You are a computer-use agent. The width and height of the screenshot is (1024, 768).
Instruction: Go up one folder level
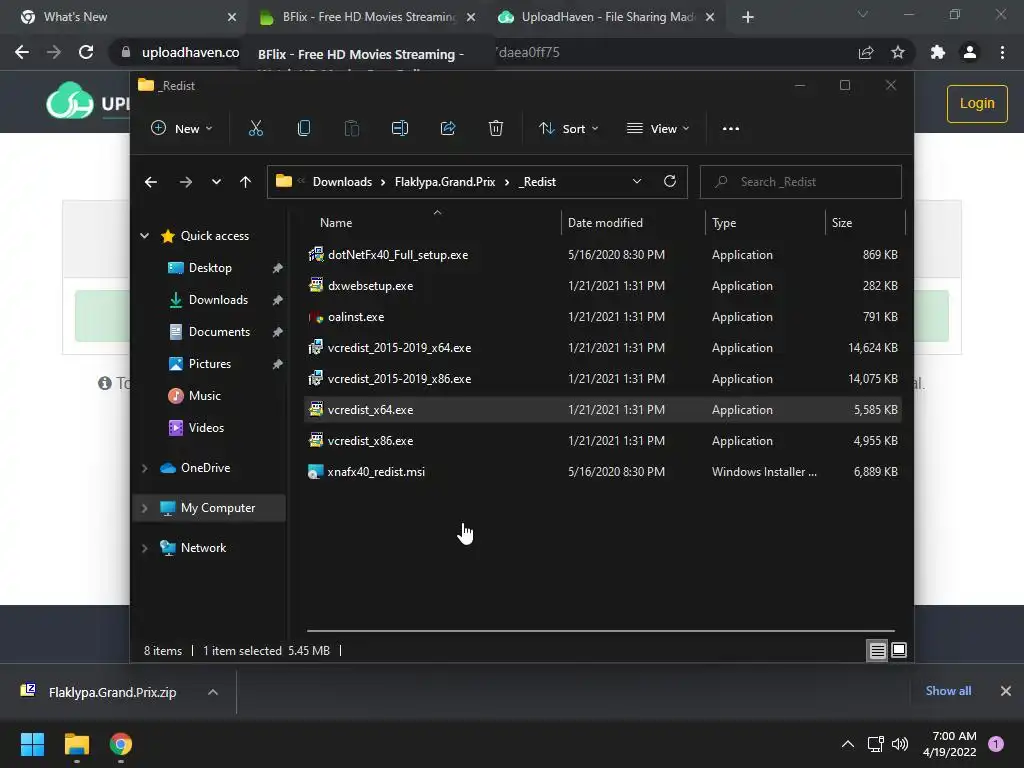pos(246,182)
